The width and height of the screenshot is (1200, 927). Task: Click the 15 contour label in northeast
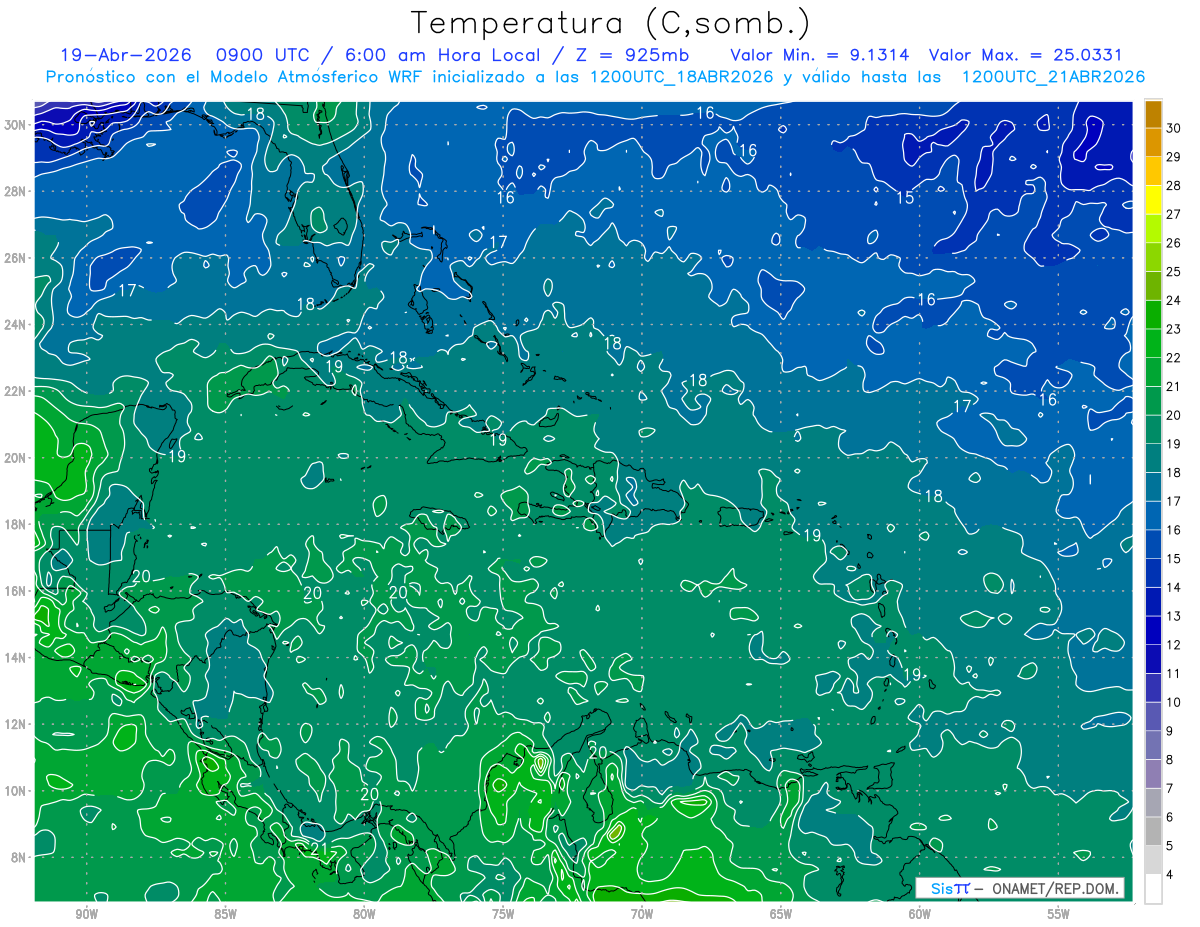(905, 198)
